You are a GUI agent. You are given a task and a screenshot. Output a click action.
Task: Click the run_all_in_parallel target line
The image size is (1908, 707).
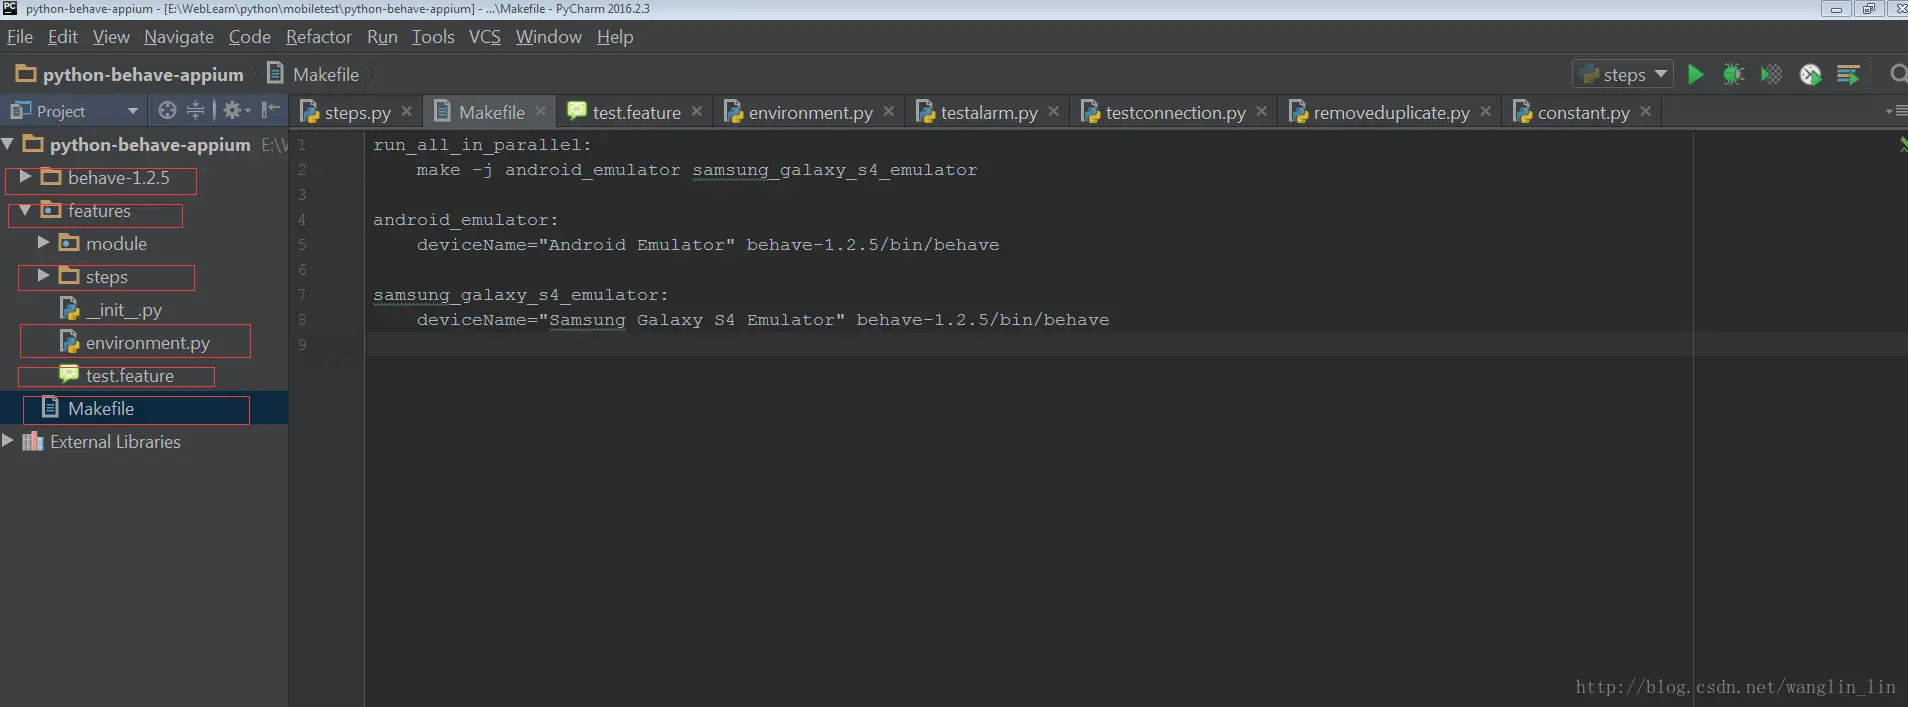[x=482, y=145]
